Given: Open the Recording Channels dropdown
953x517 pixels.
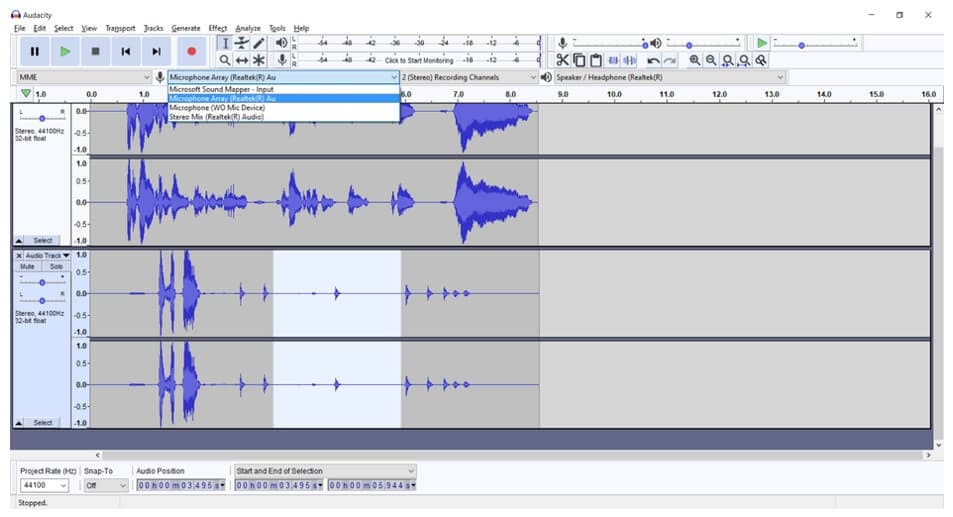Looking at the screenshot, I should click(469, 77).
